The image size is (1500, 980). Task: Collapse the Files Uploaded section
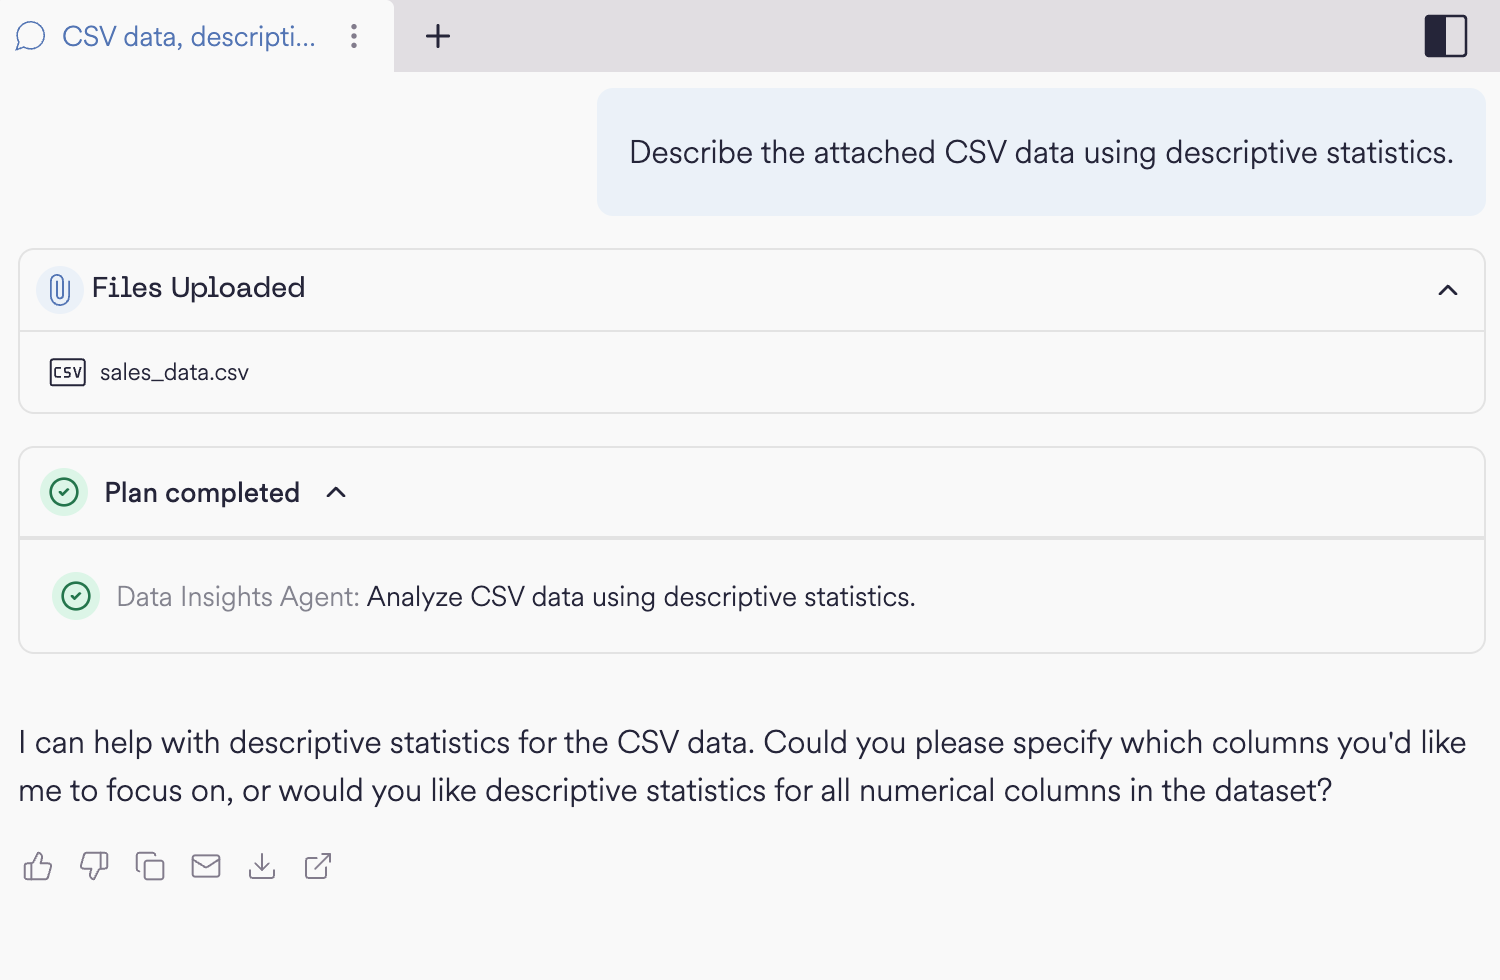(x=1447, y=291)
